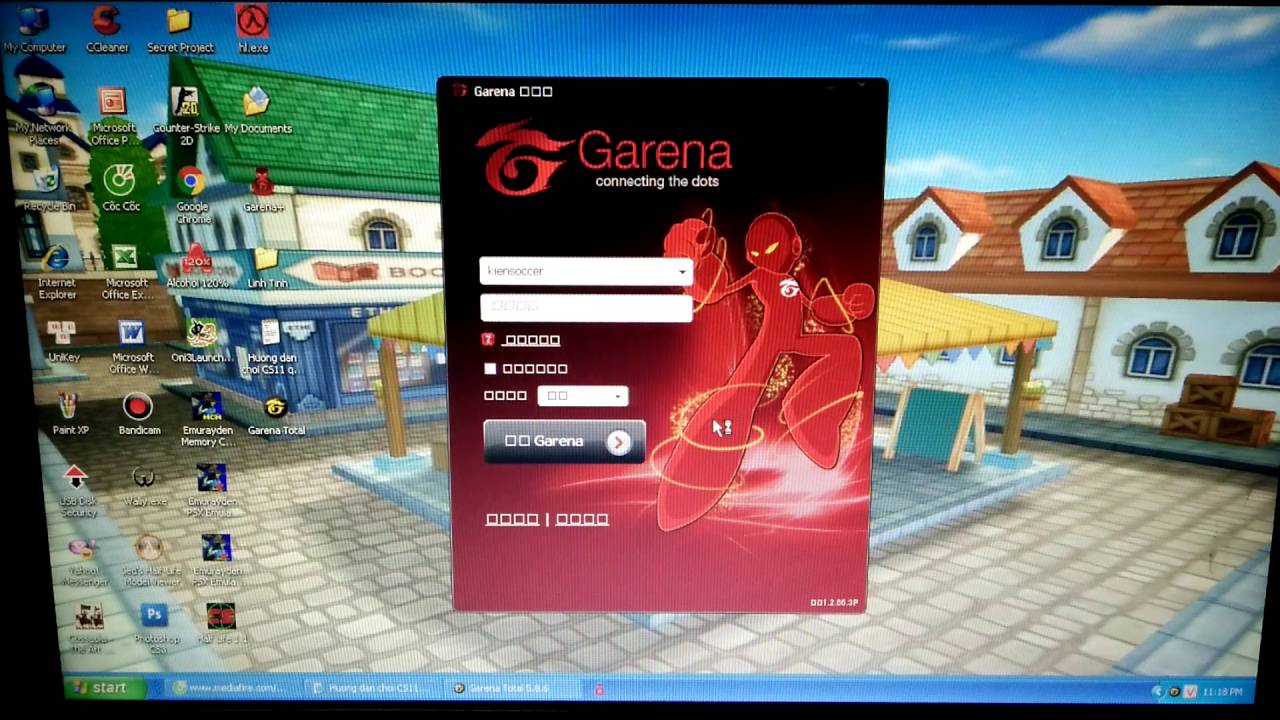The width and height of the screenshot is (1280, 720).
Task: Launch Alcohol 120% from desktop
Action: pos(197,265)
